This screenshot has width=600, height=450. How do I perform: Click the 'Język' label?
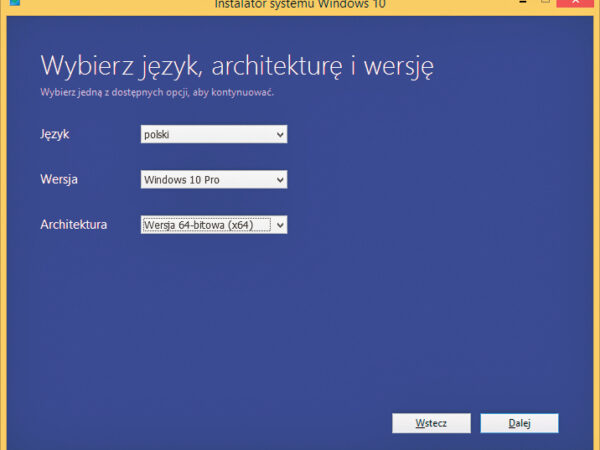coord(55,134)
